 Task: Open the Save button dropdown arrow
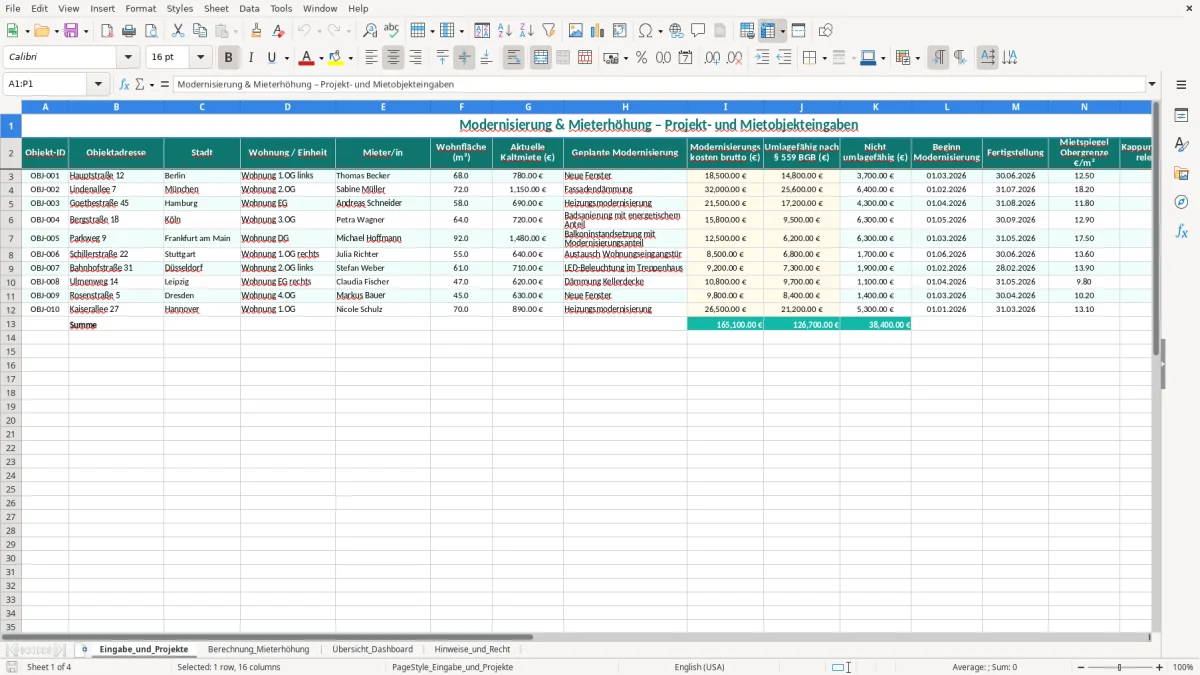tap(86, 31)
